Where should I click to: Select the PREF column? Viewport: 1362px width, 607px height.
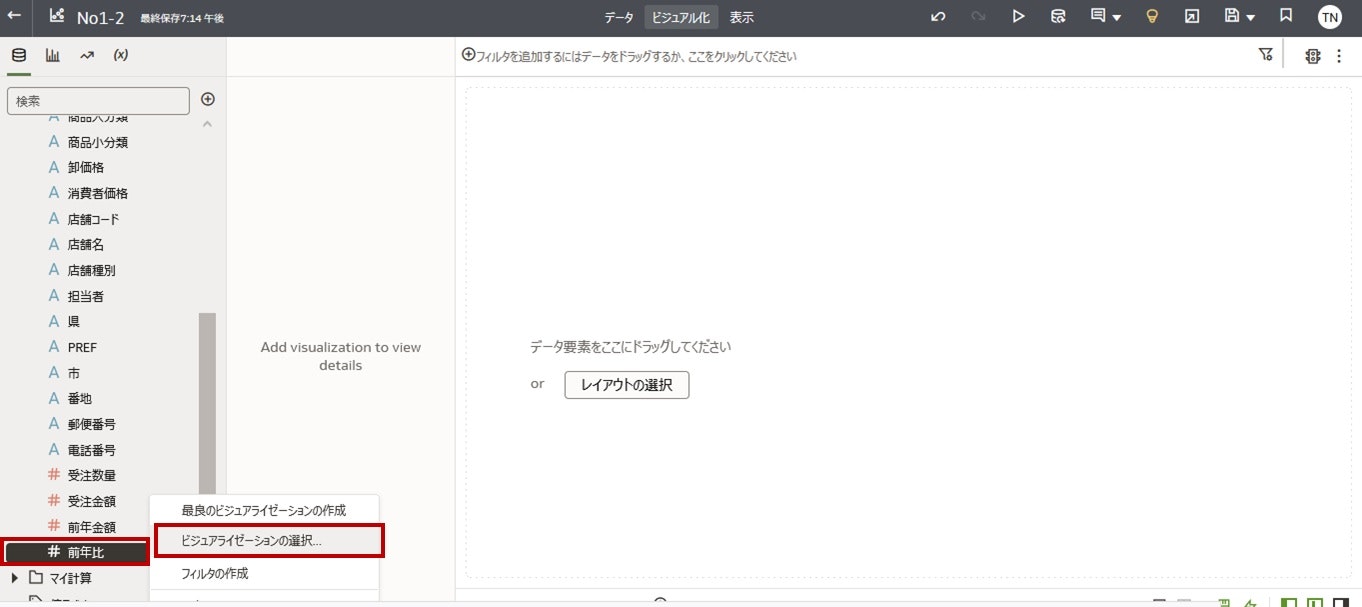tap(82, 347)
